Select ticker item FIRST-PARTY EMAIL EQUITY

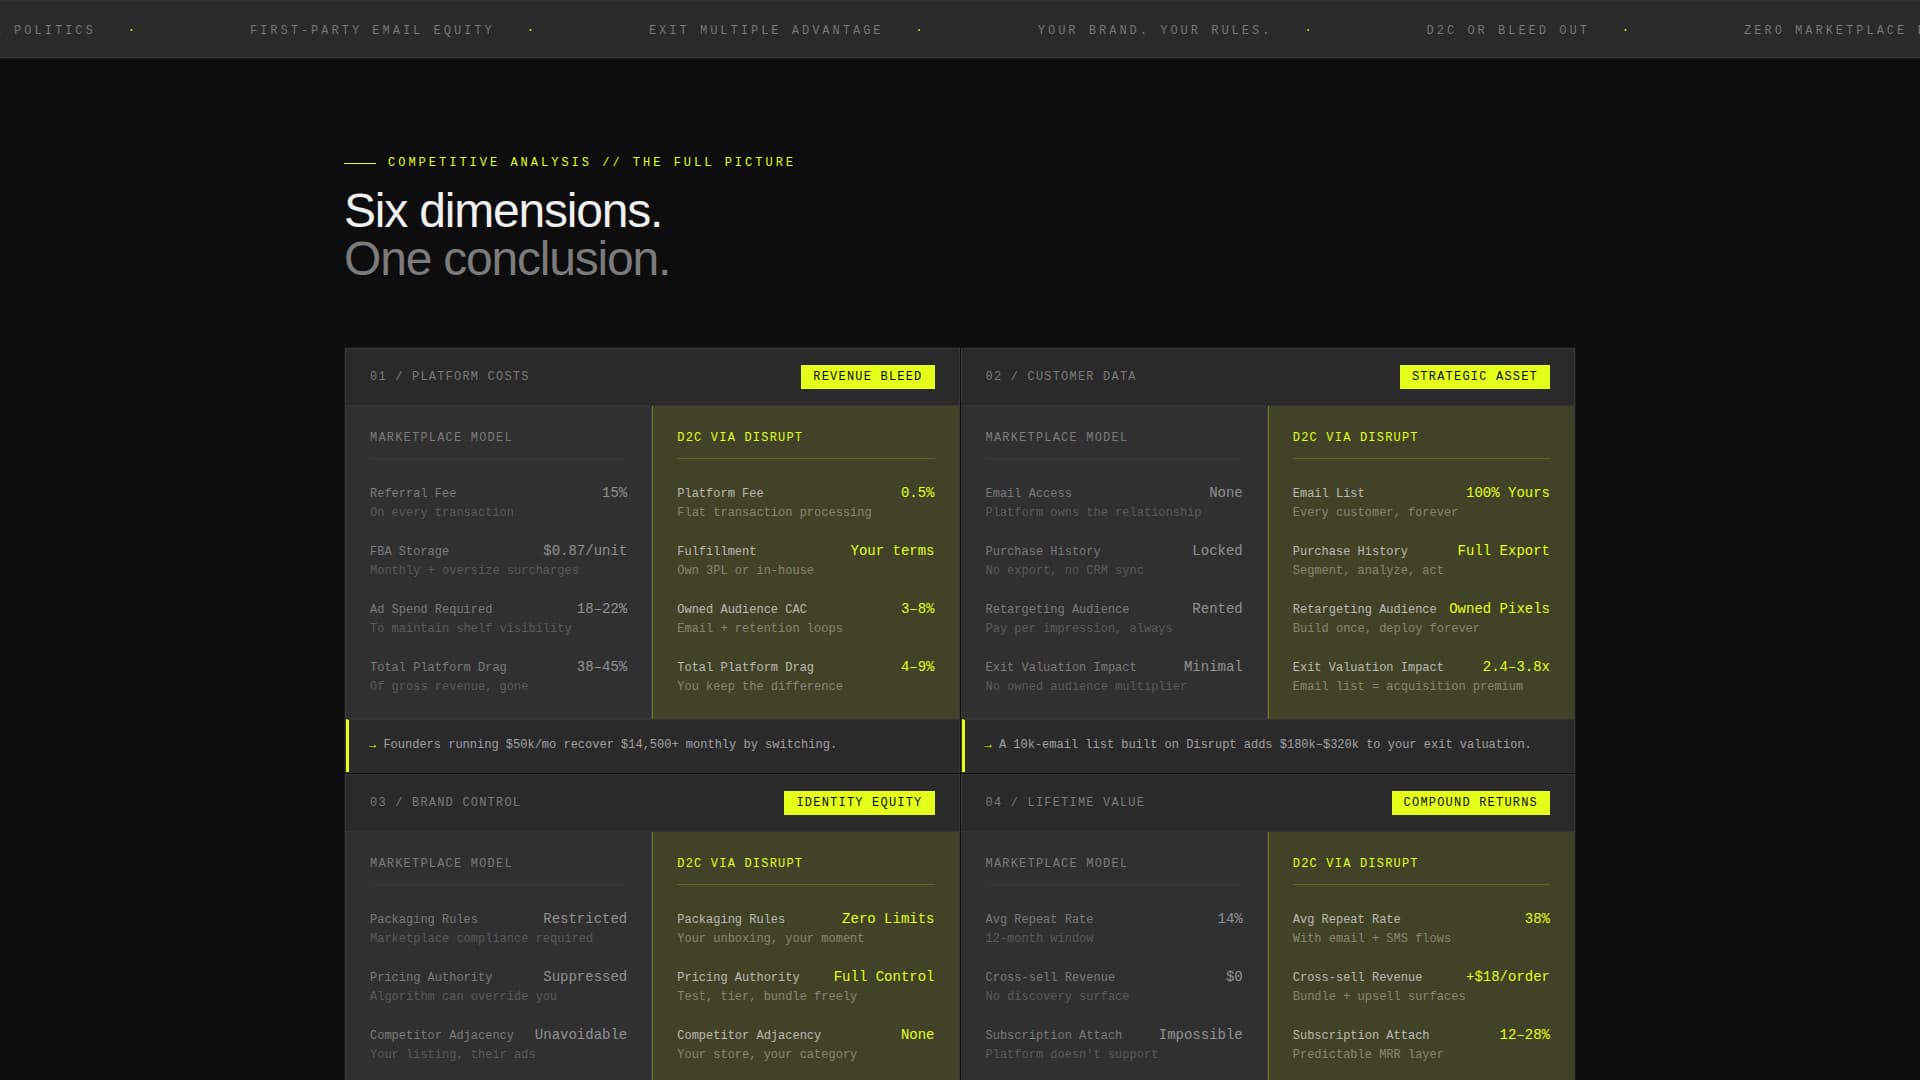[x=372, y=30]
